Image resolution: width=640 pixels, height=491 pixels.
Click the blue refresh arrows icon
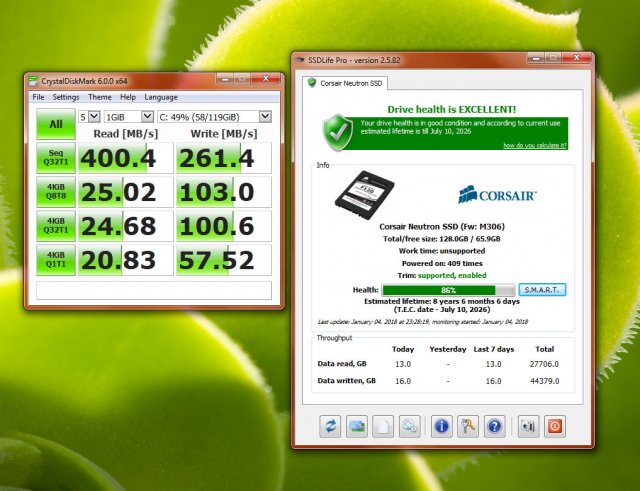click(330, 426)
